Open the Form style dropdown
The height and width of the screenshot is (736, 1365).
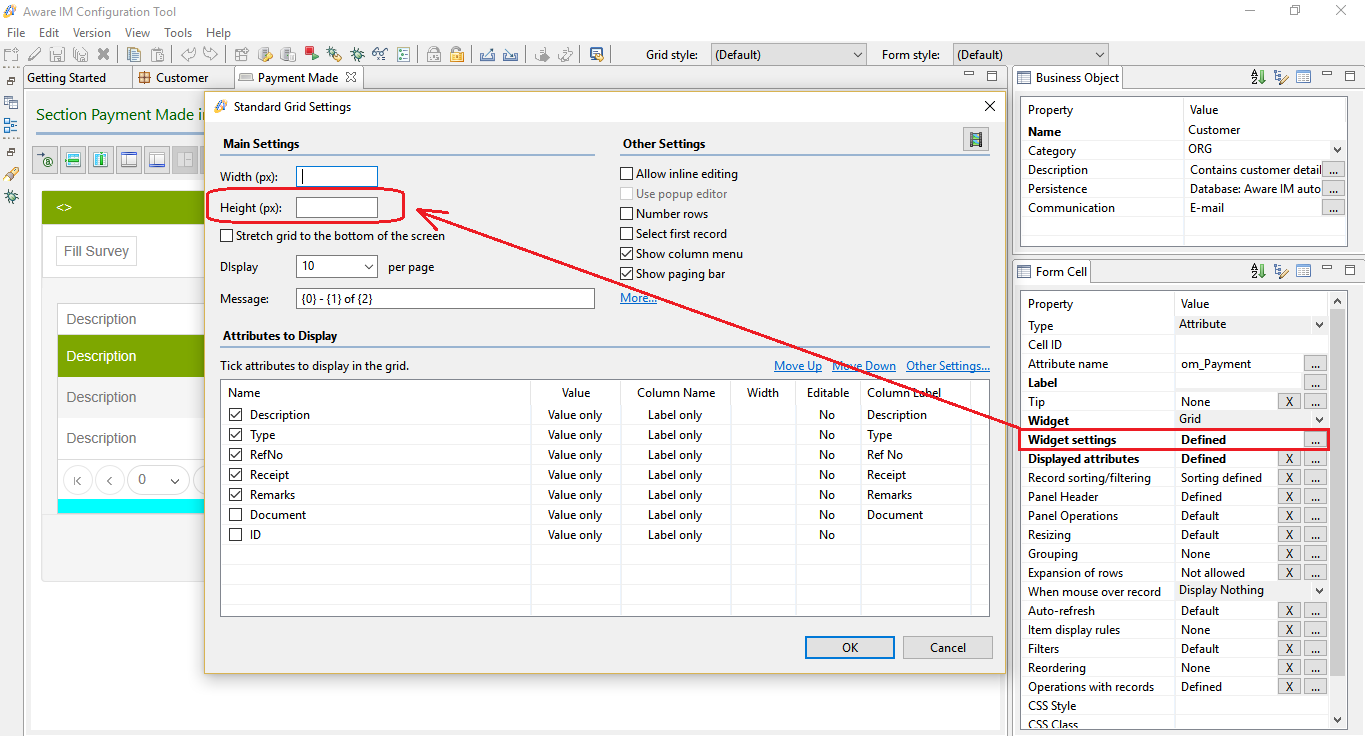[1030, 55]
